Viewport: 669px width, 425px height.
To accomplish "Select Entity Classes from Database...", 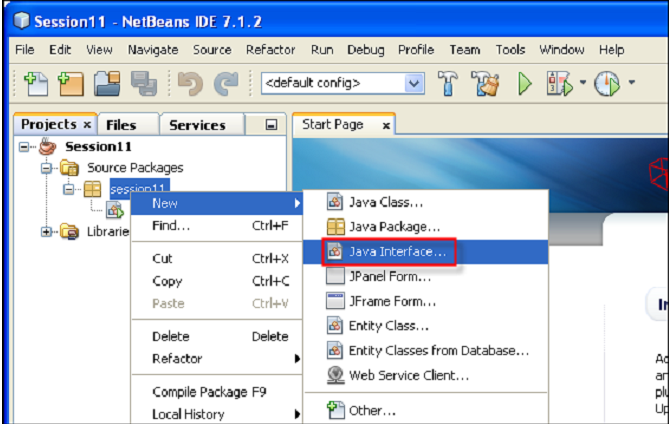I will [x=425, y=351].
